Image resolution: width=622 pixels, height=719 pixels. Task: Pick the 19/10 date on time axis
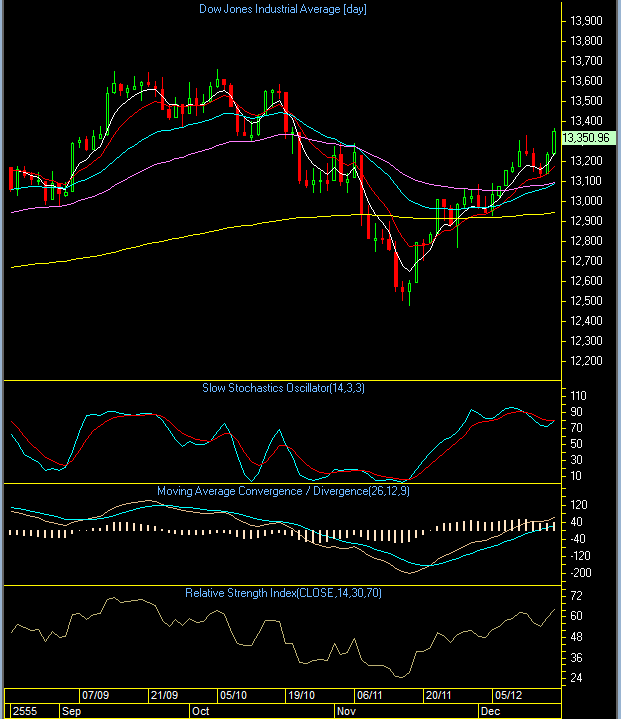(x=301, y=695)
